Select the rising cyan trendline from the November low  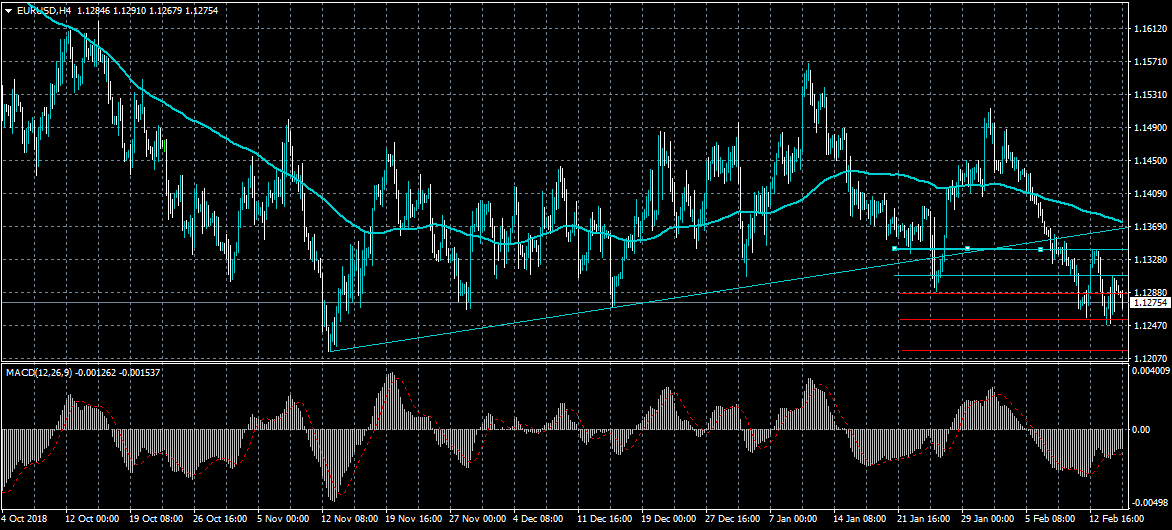pyautogui.click(x=729, y=289)
